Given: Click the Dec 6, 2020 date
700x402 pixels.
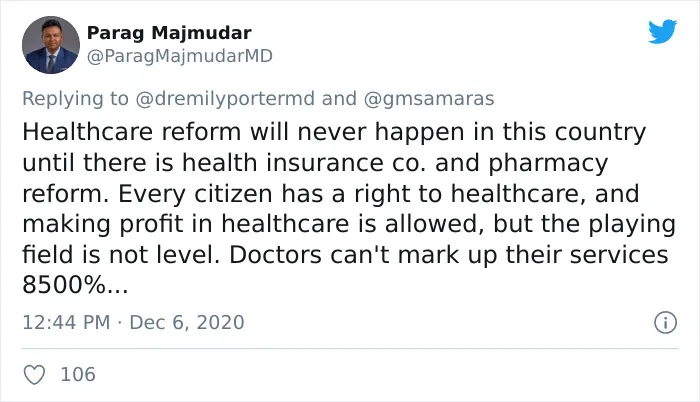Looking at the screenshot, I should (187, 322).
